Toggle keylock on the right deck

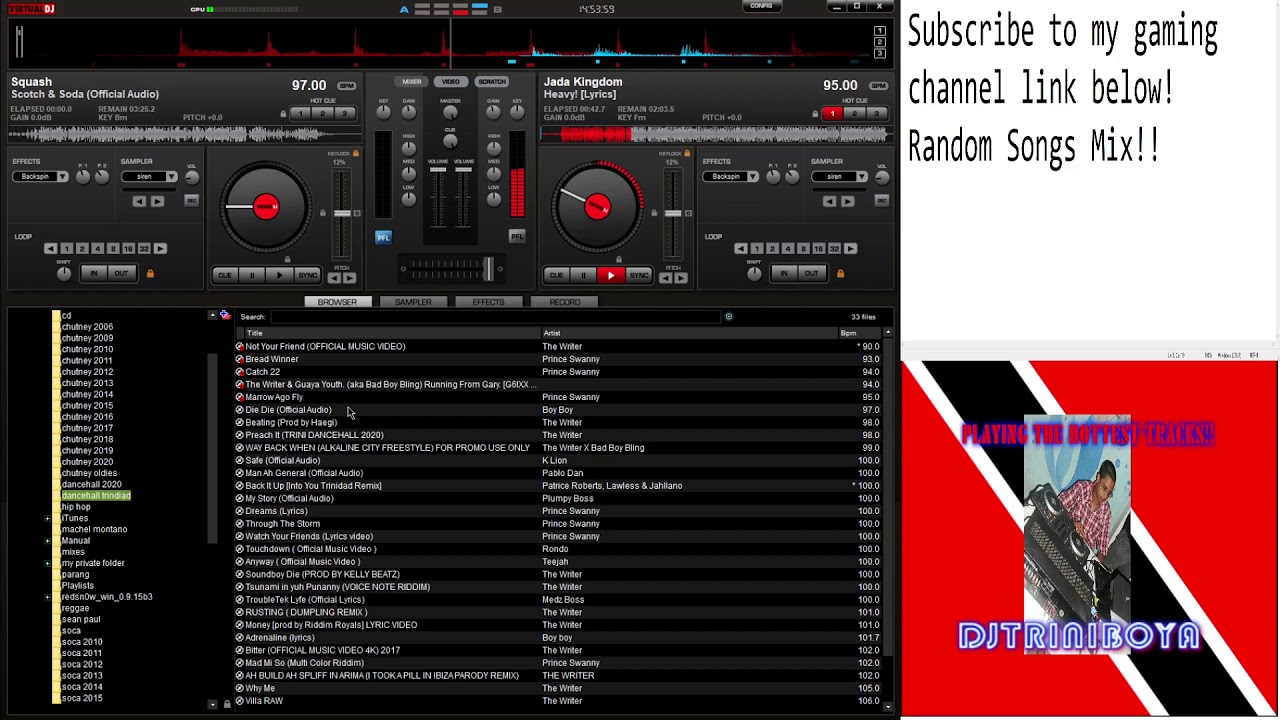[687, 153]
